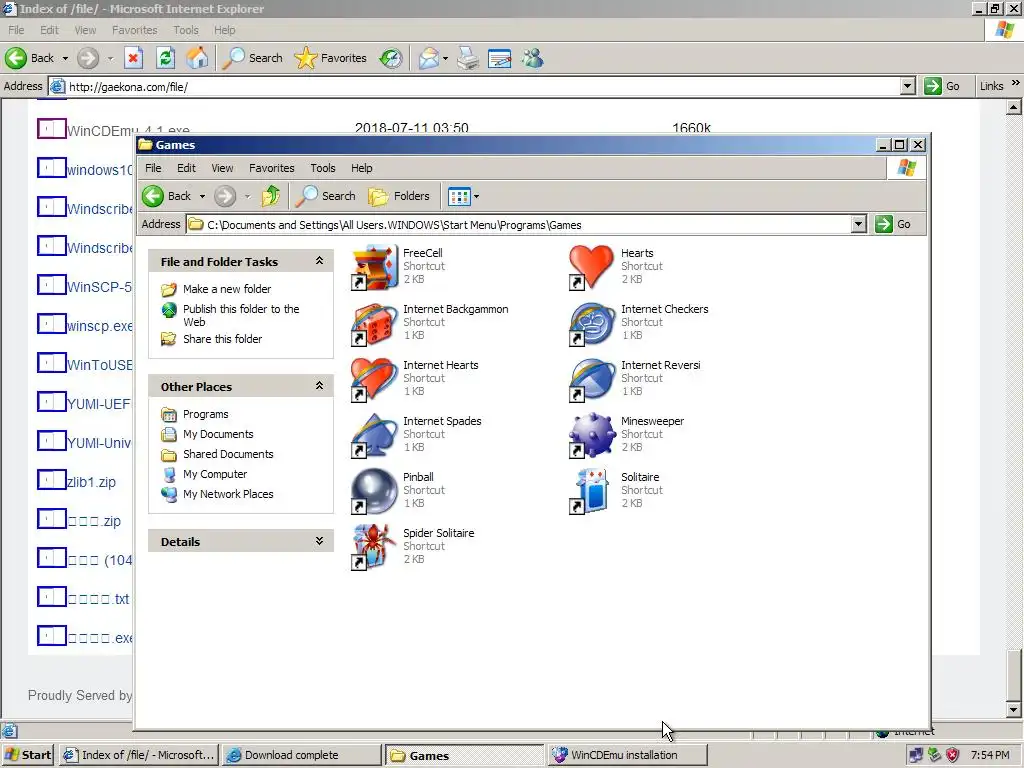
Task: Open Internet Explorer address bar dropdown
Action: click(908, 86)
